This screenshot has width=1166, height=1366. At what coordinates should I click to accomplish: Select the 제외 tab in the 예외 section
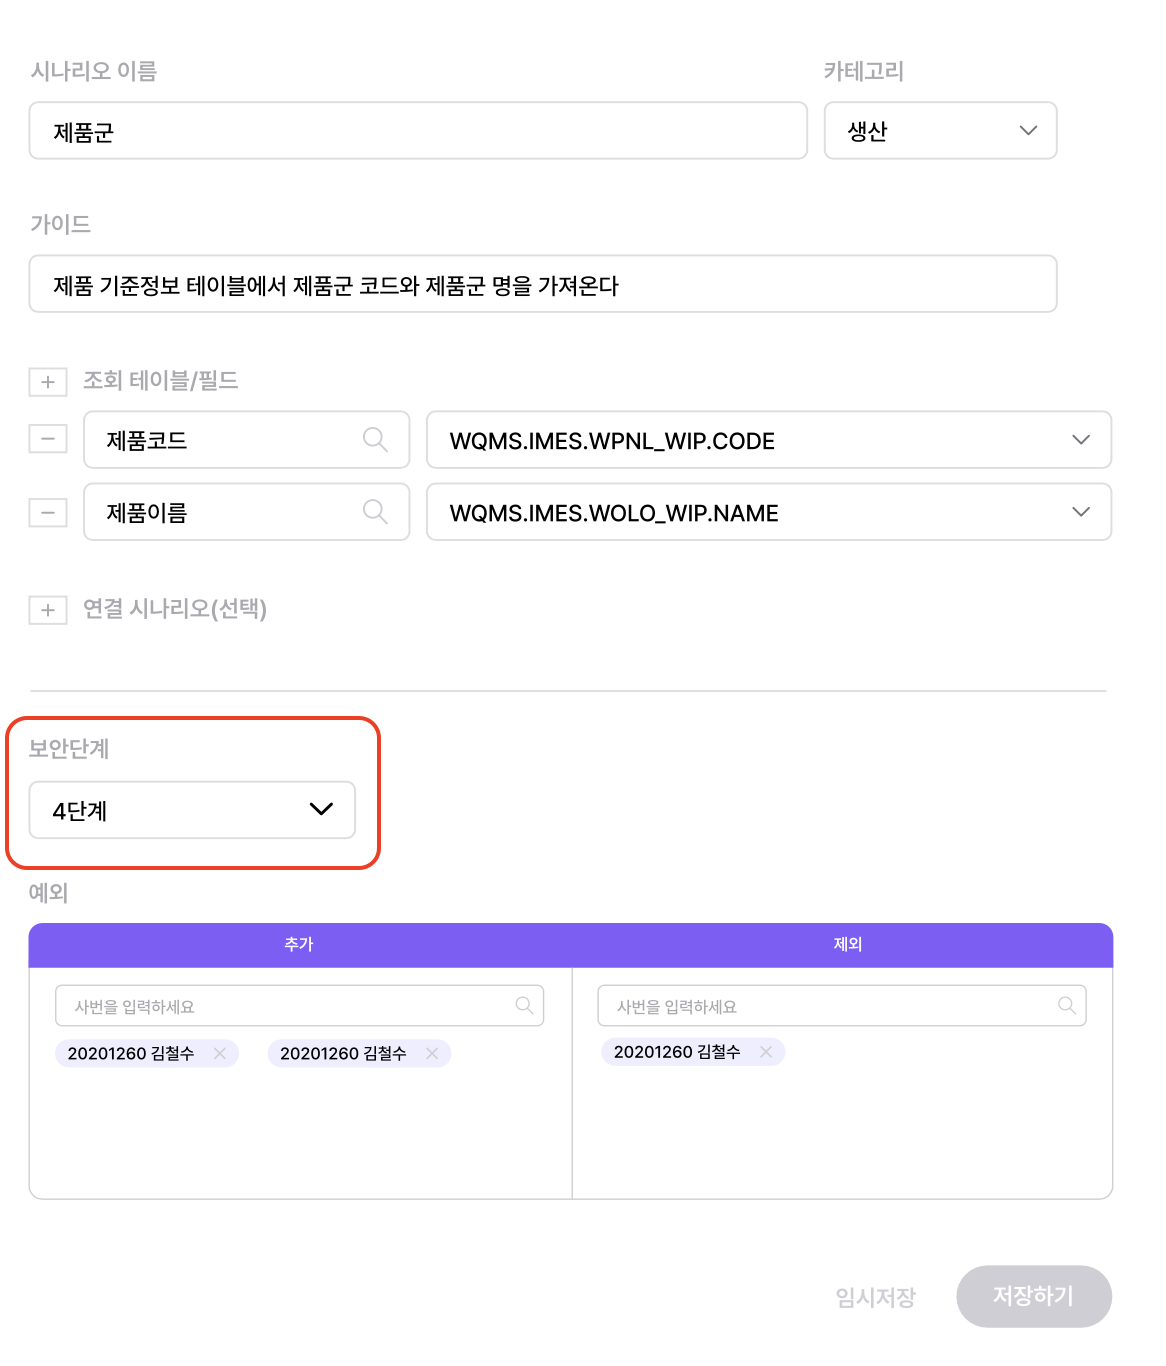pos(843,944)
